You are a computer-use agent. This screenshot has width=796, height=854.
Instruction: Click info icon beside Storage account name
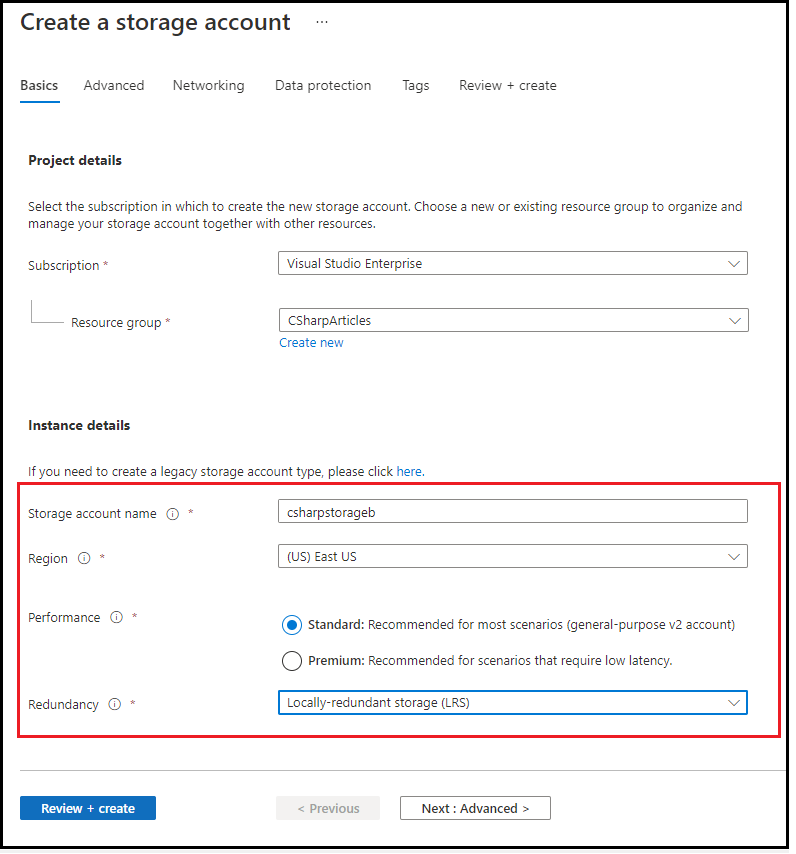tap(172, 514)
